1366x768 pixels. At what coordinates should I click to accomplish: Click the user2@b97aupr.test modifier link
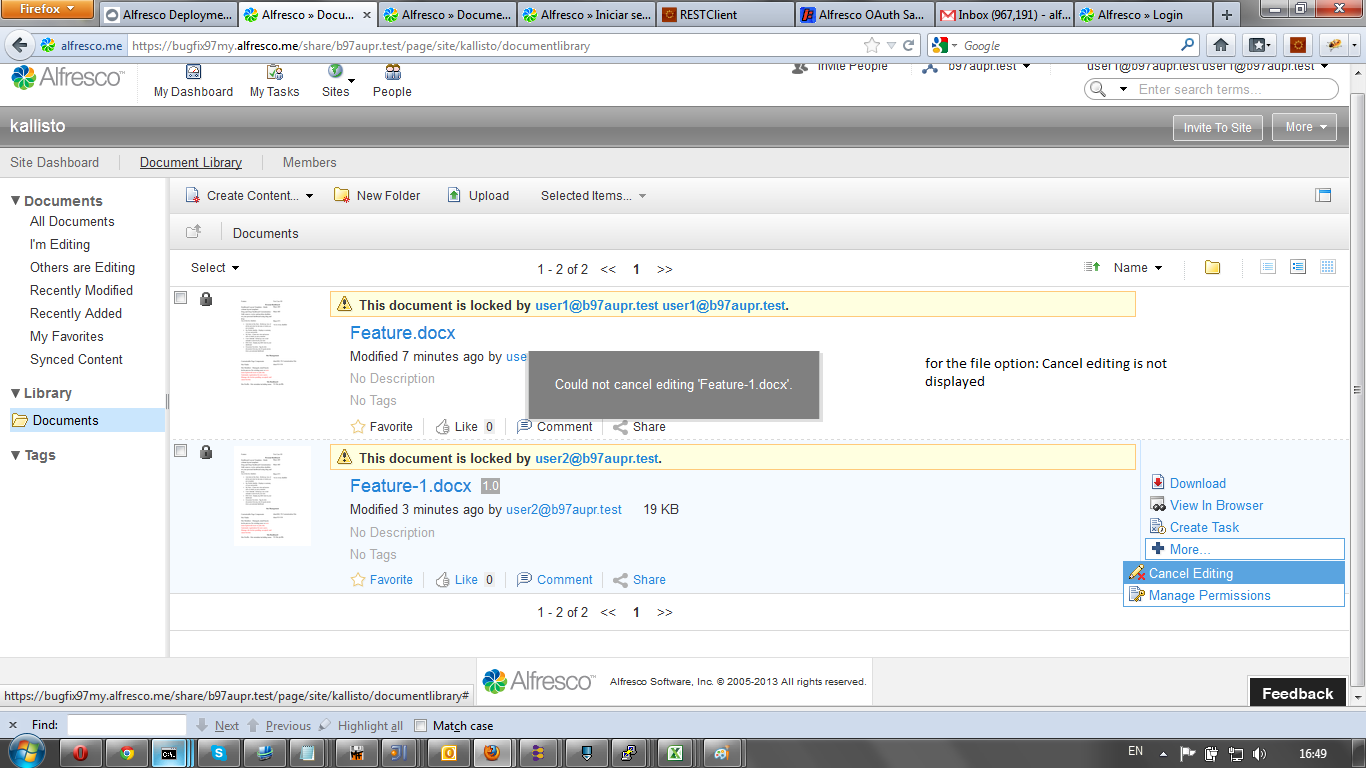pyautogui.click(x=564, y=509)
